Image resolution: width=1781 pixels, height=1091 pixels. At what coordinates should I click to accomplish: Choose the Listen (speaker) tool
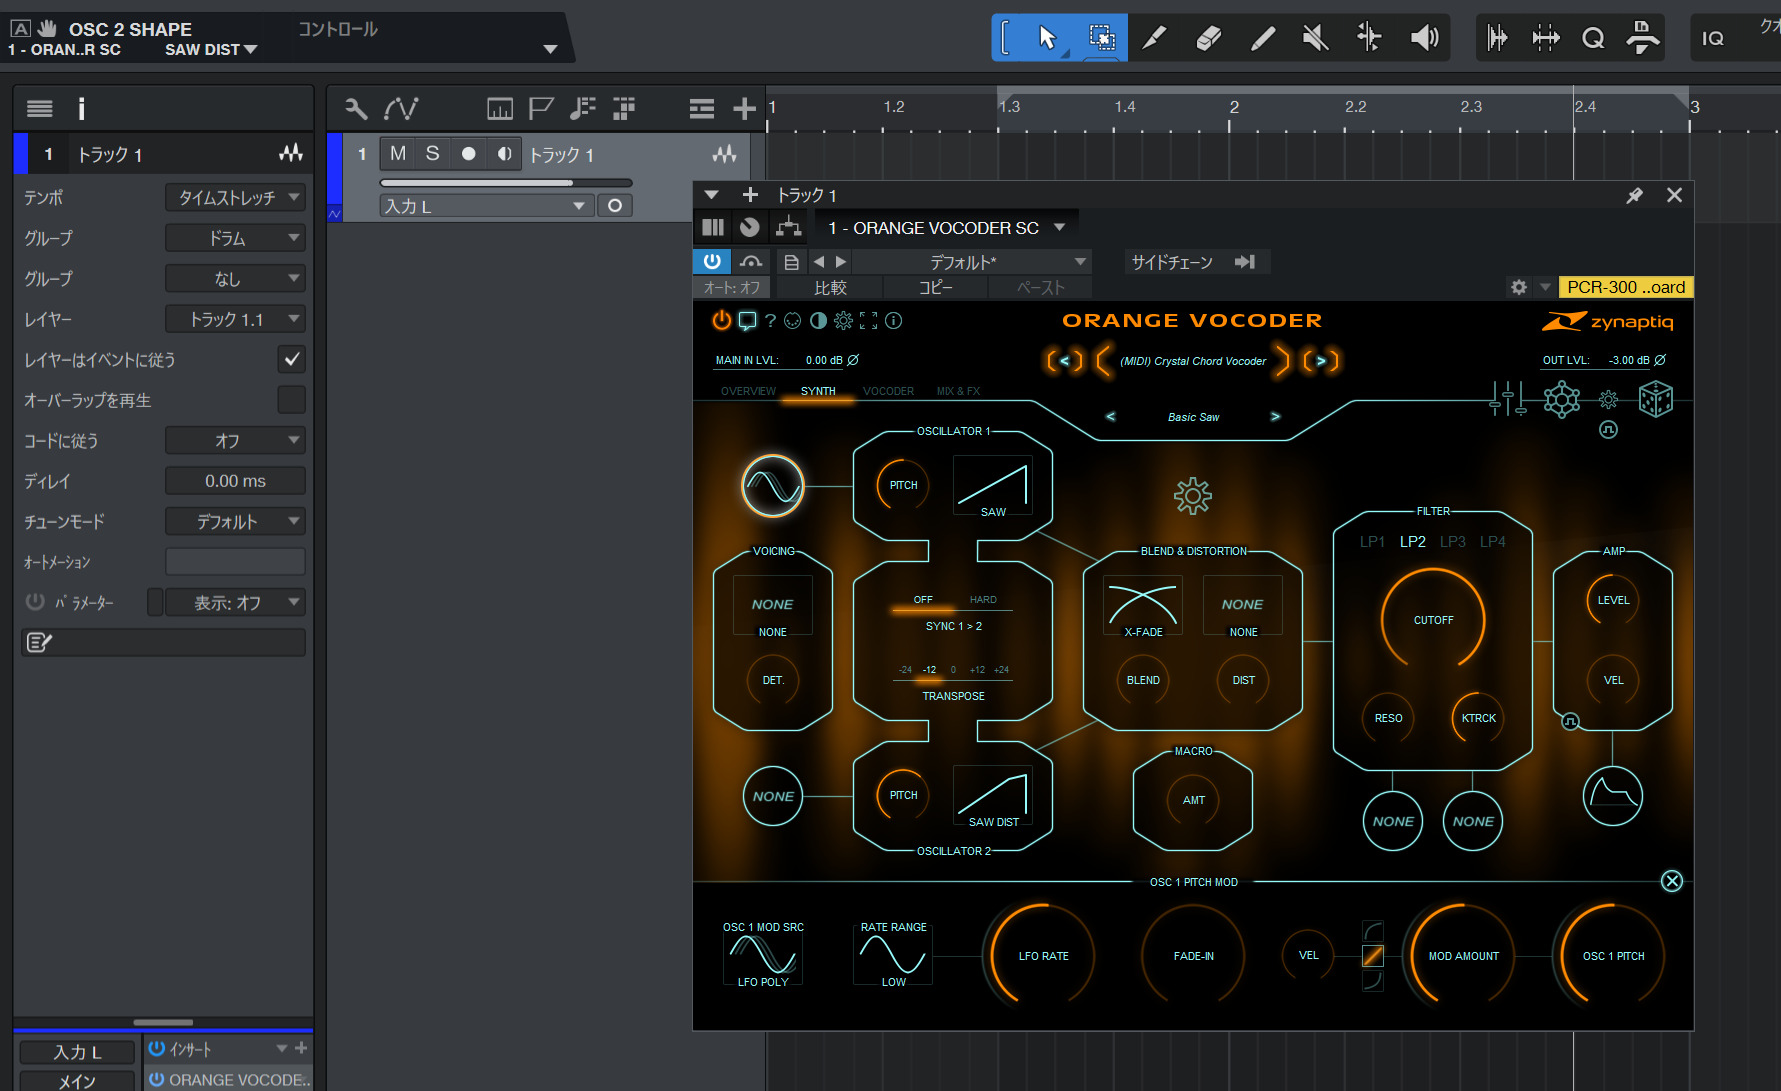[1424, 38]
